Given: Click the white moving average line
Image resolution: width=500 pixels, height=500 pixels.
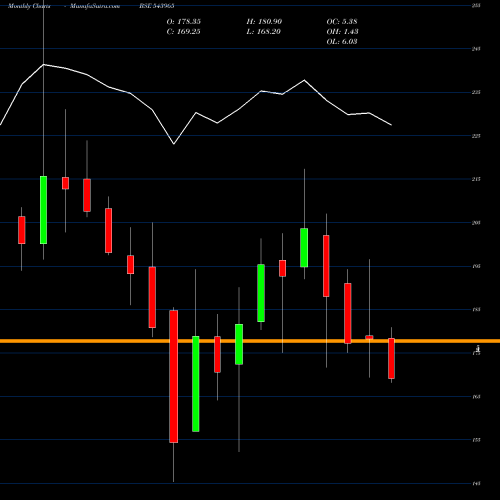Looking at the screenshot, I should coord(196,113).
